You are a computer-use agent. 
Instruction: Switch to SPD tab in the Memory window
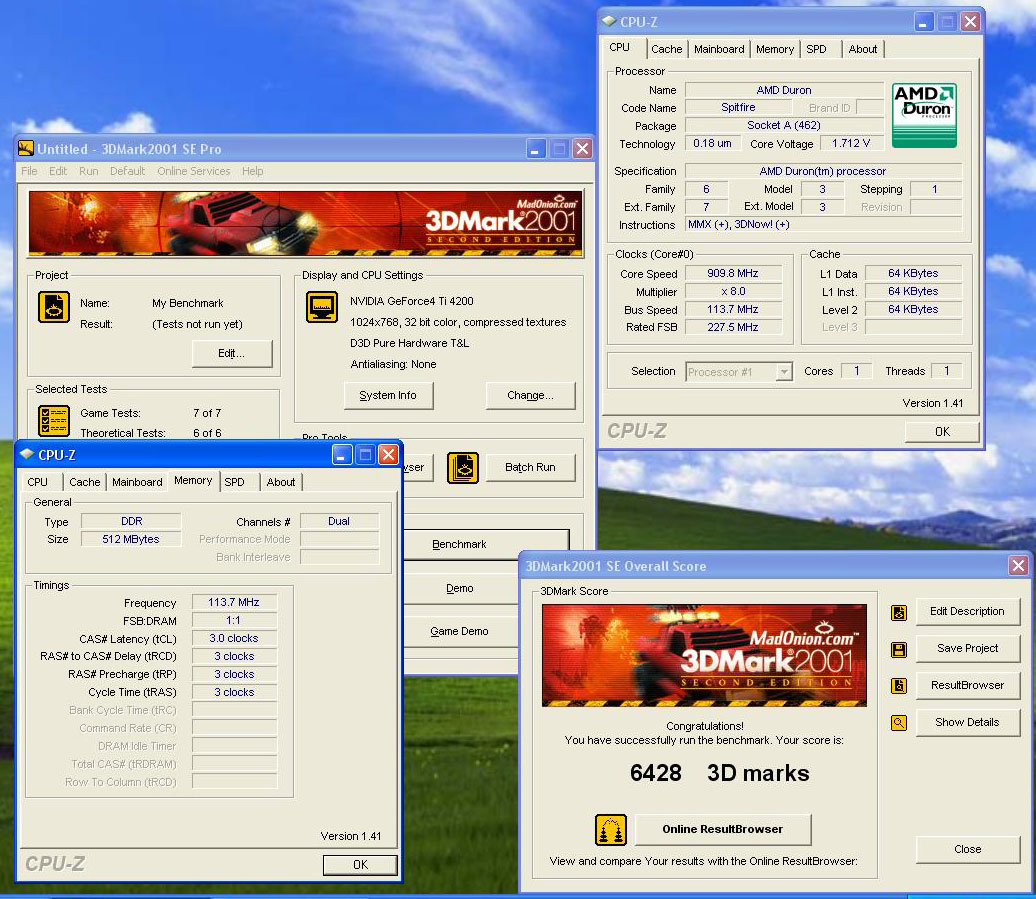235,482
